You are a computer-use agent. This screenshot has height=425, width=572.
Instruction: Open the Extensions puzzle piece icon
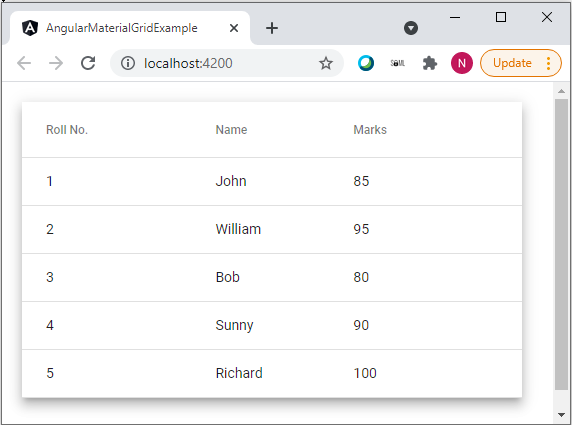(430, 63)
